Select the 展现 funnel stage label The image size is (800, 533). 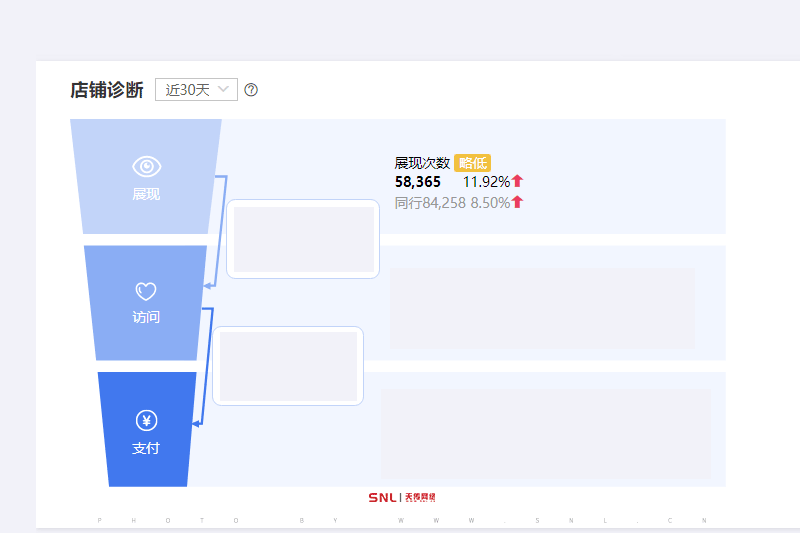point(146,194)
